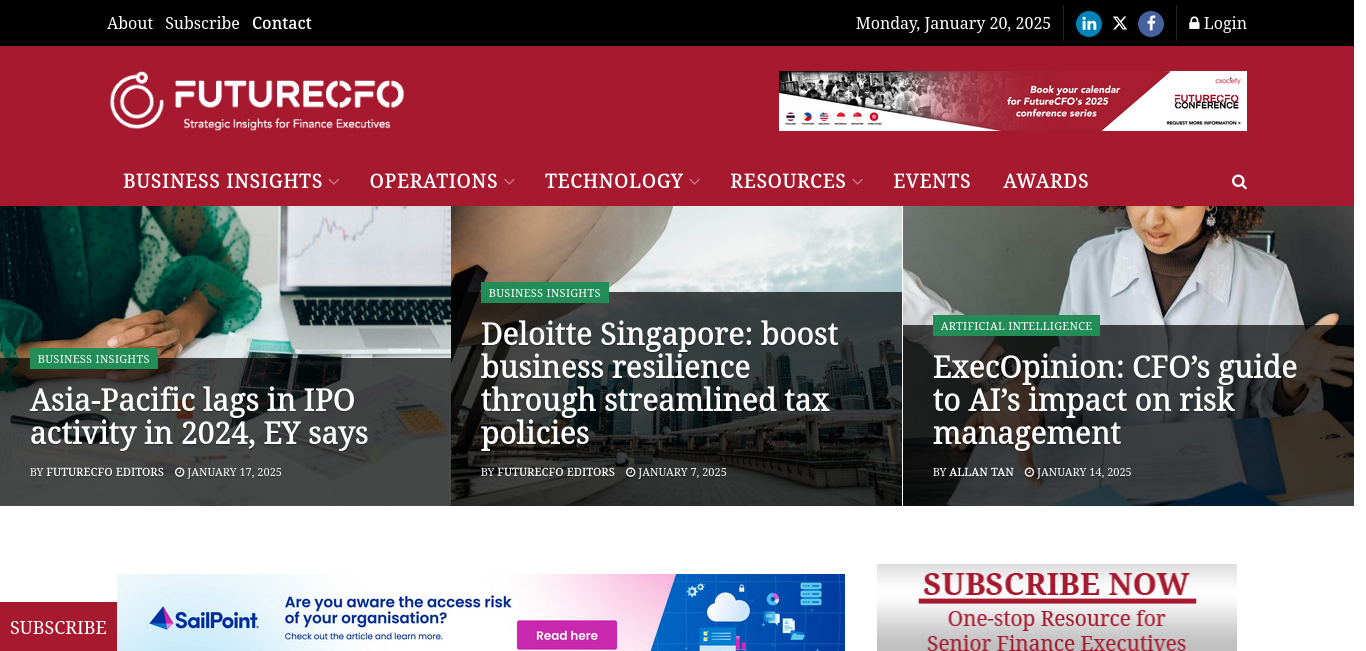Viewport: 1366px width, 651px height.
Task: Read the Asia-Pacific lags in IPO article
Action: tap(199, 416)
